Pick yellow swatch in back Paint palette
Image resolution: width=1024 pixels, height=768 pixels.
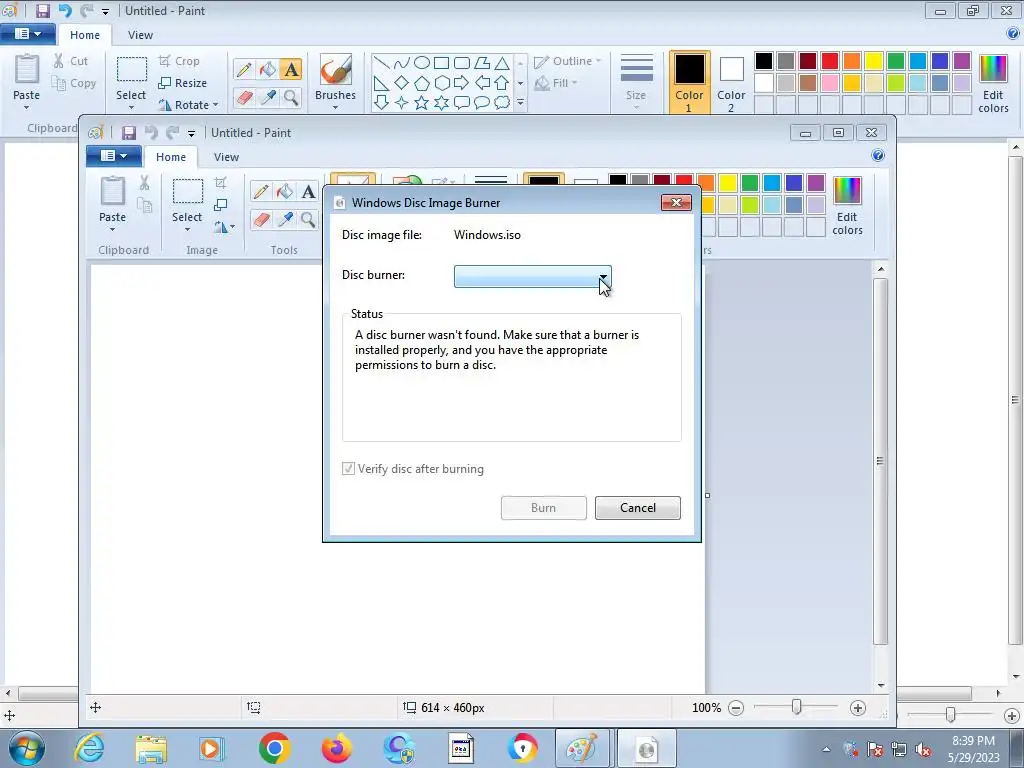coord(874,61)
